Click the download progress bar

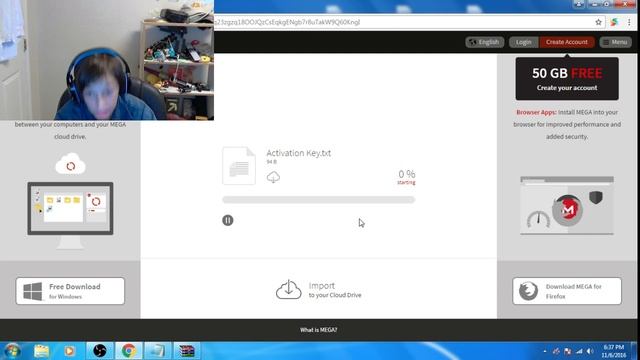[x=318, y=200]
